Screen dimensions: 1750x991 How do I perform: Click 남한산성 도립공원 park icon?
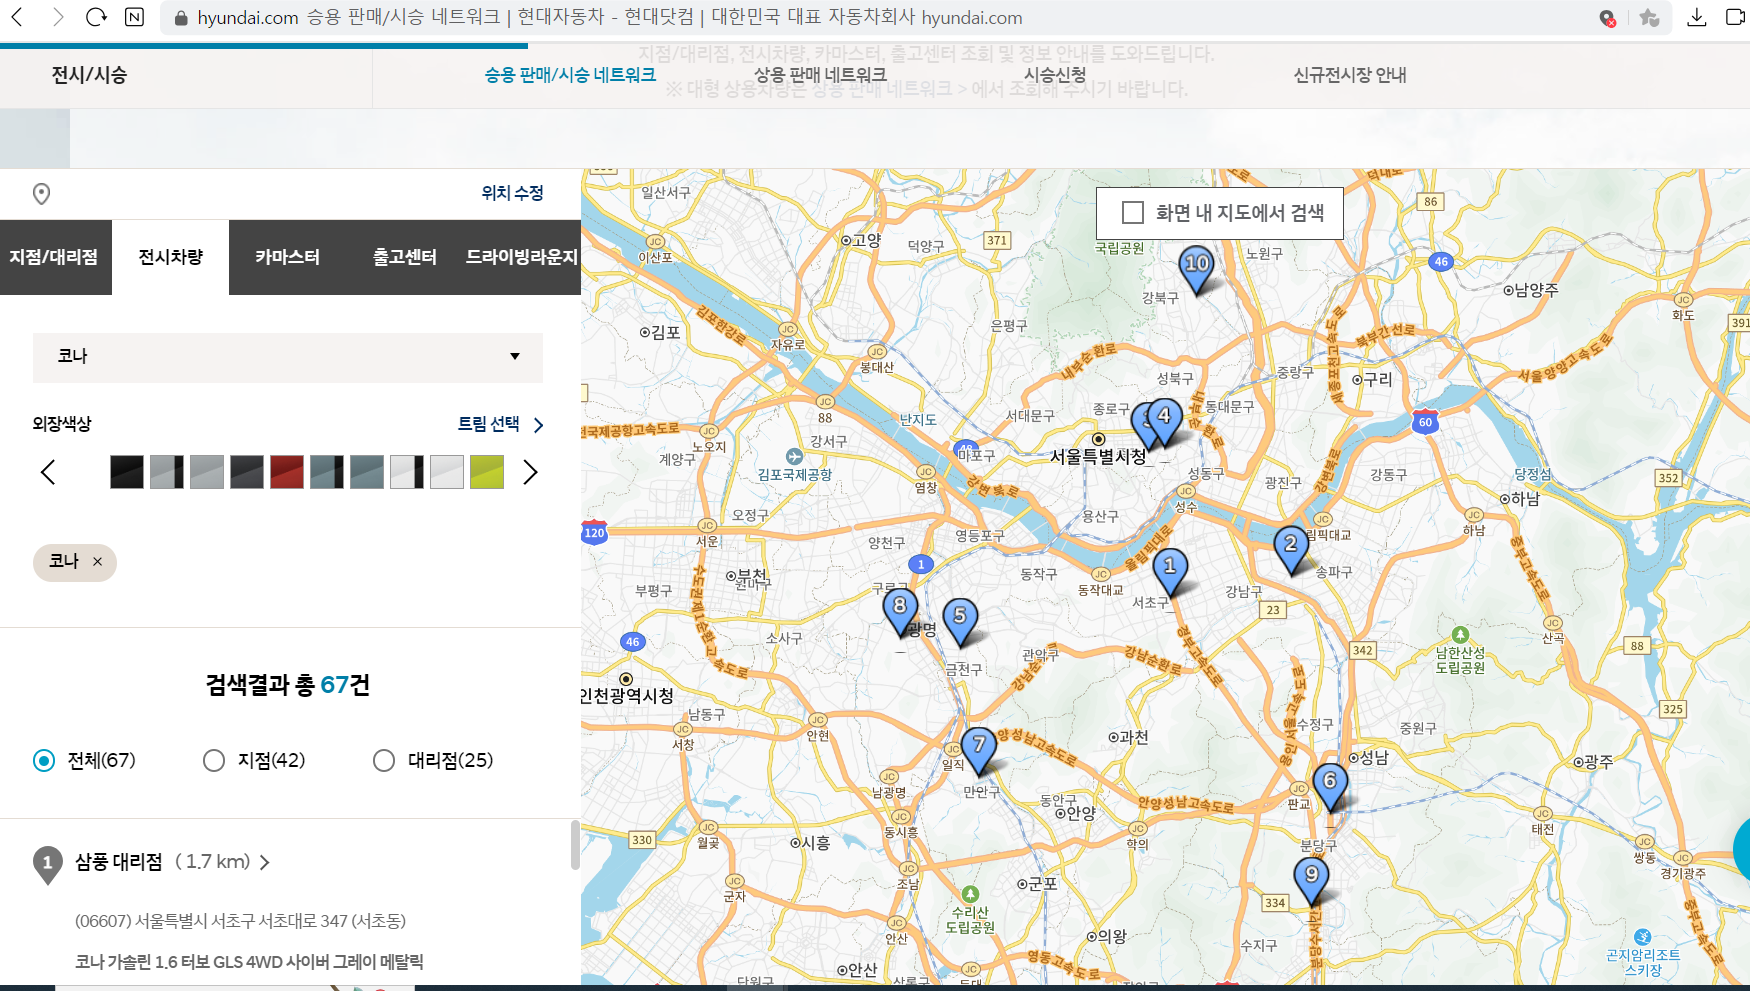1460,635
